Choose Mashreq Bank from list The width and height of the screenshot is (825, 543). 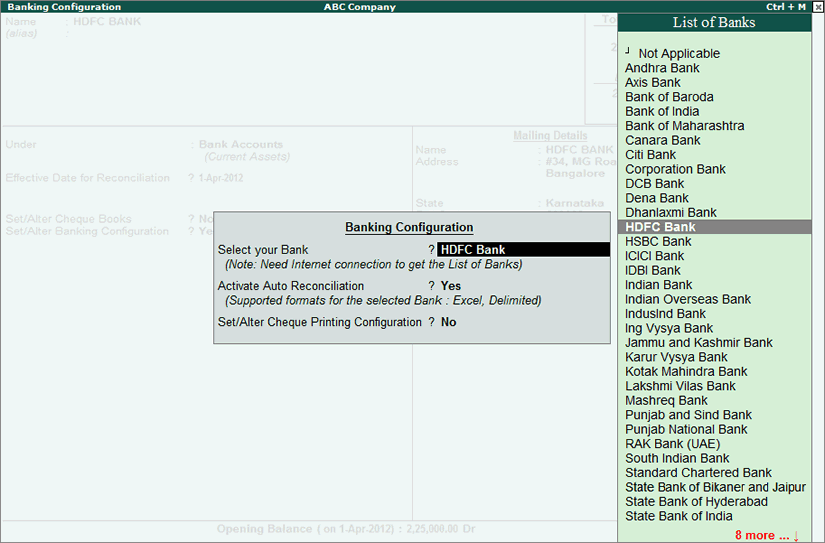[666, 400]
